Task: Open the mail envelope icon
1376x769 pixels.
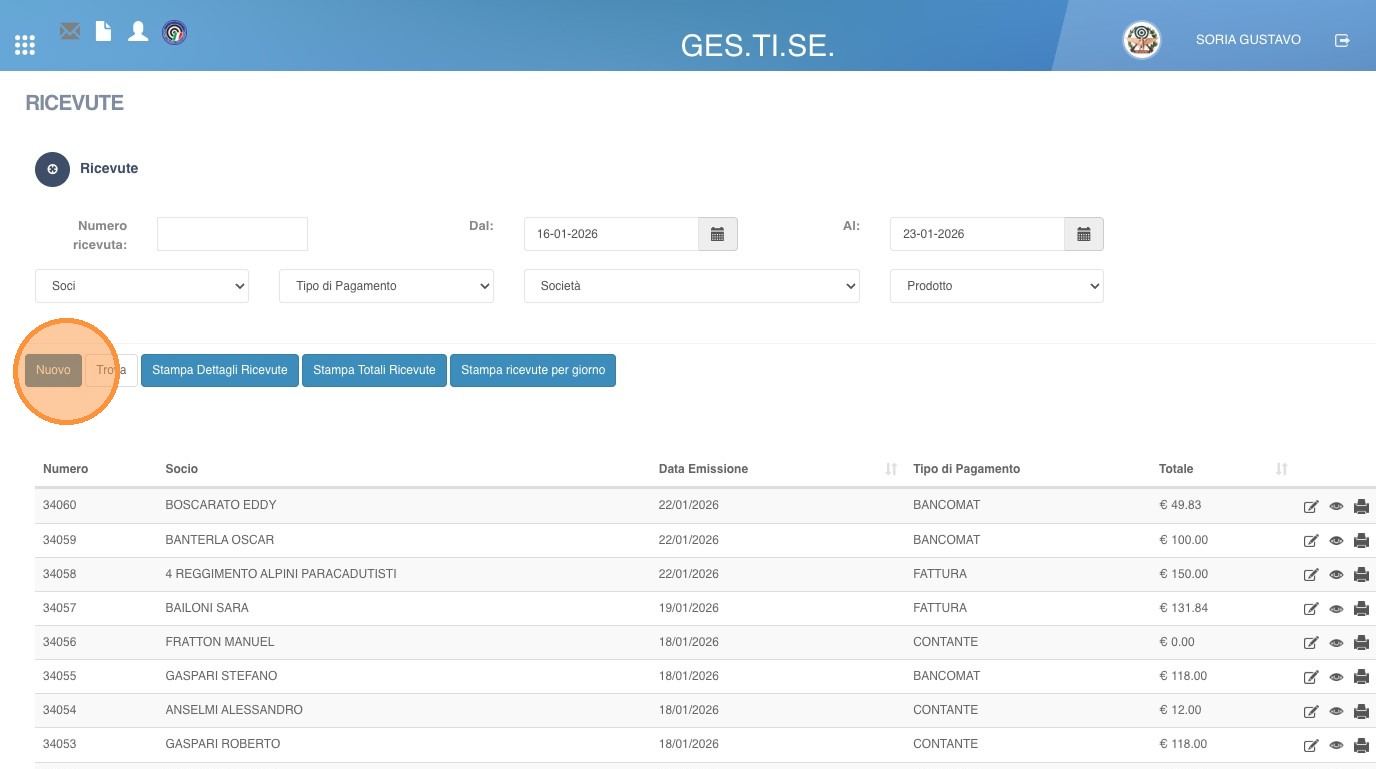Action: [70, 31]
